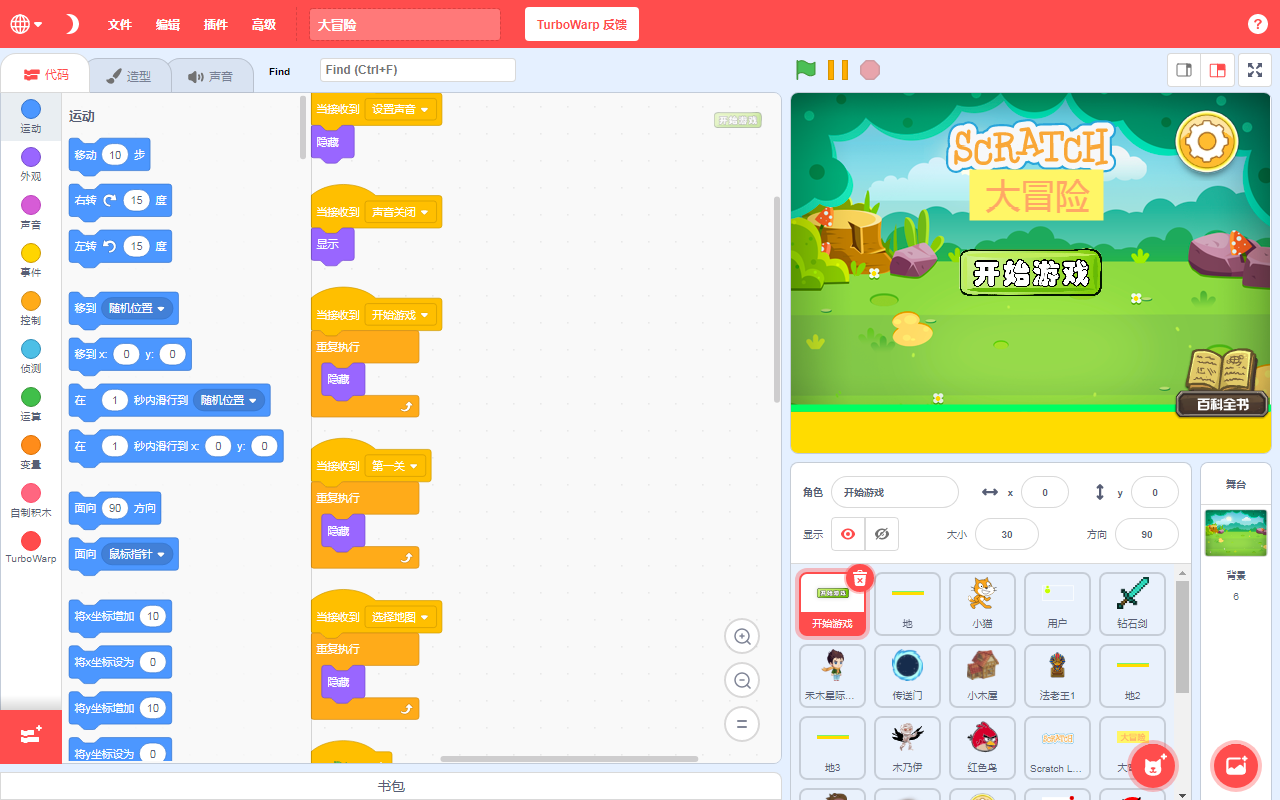Viewport: 1280px width, 800px height.
Task: Switch to large stage layout
Action: coord(1217,70)
